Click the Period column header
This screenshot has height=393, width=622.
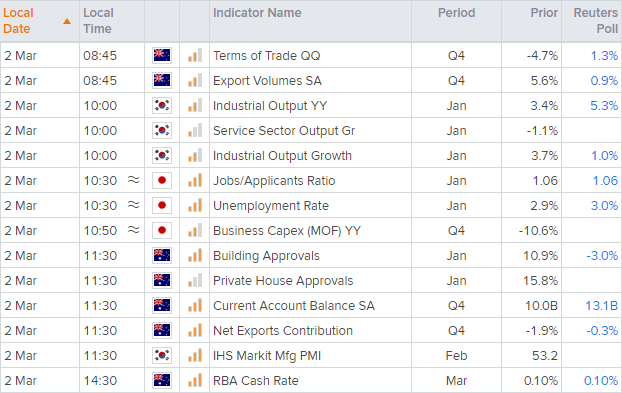point(456,13)
